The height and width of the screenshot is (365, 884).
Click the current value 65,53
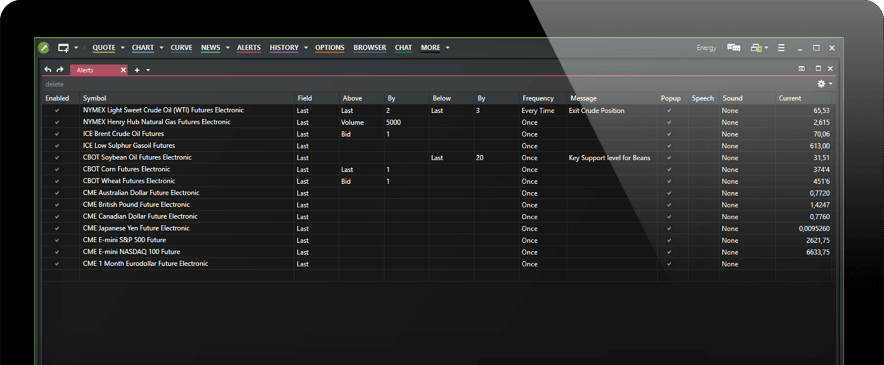[821, 111]
